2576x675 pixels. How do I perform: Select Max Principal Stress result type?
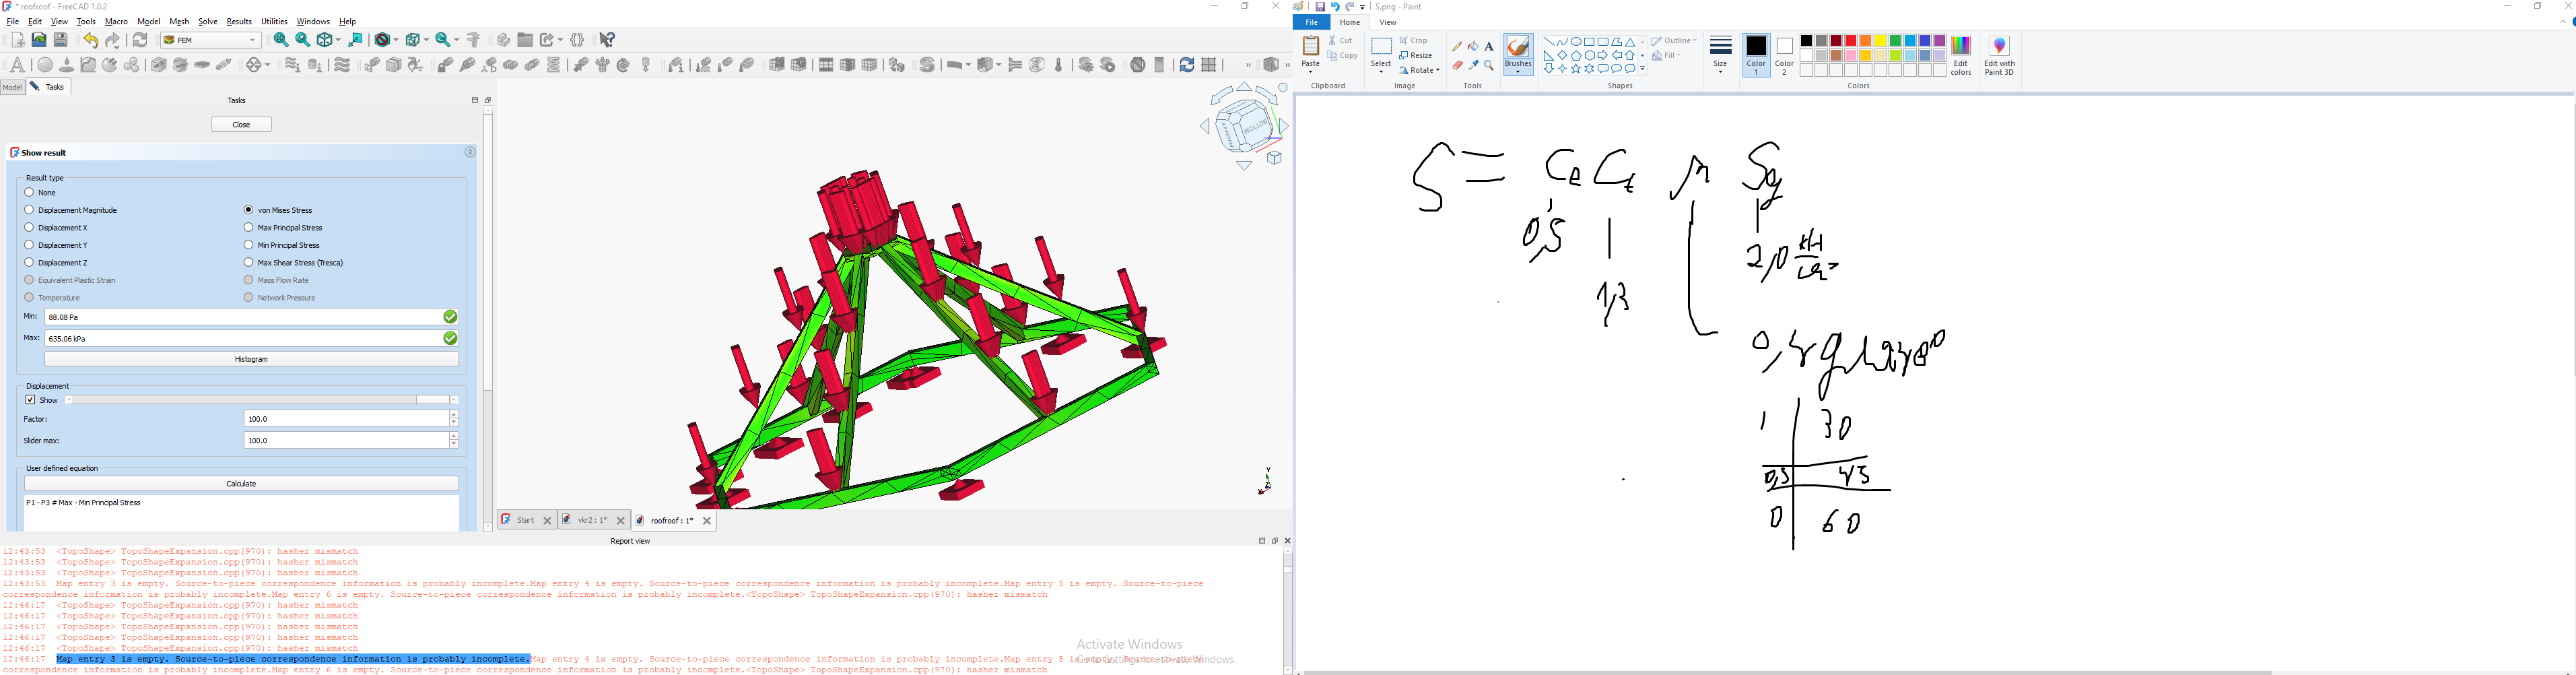pos(283,228)
